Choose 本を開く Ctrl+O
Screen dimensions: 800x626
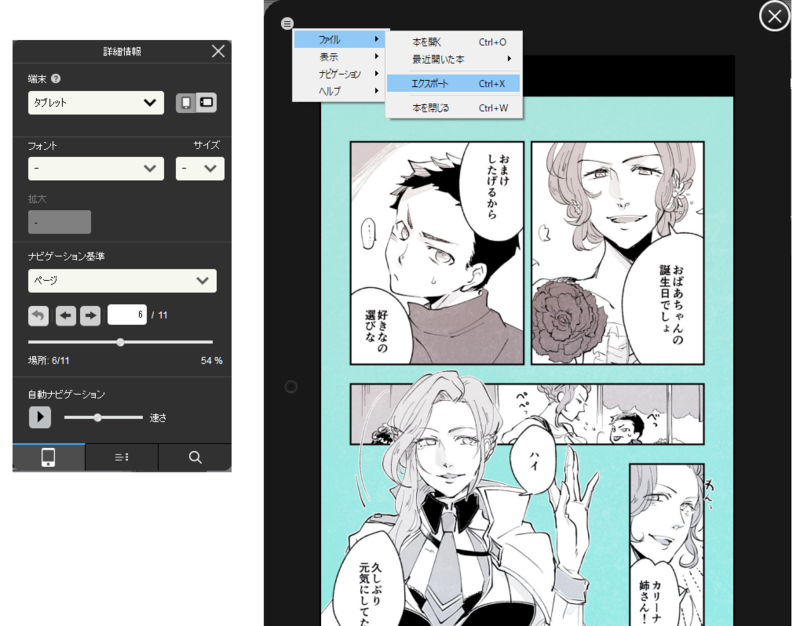(x=454, y=42)
